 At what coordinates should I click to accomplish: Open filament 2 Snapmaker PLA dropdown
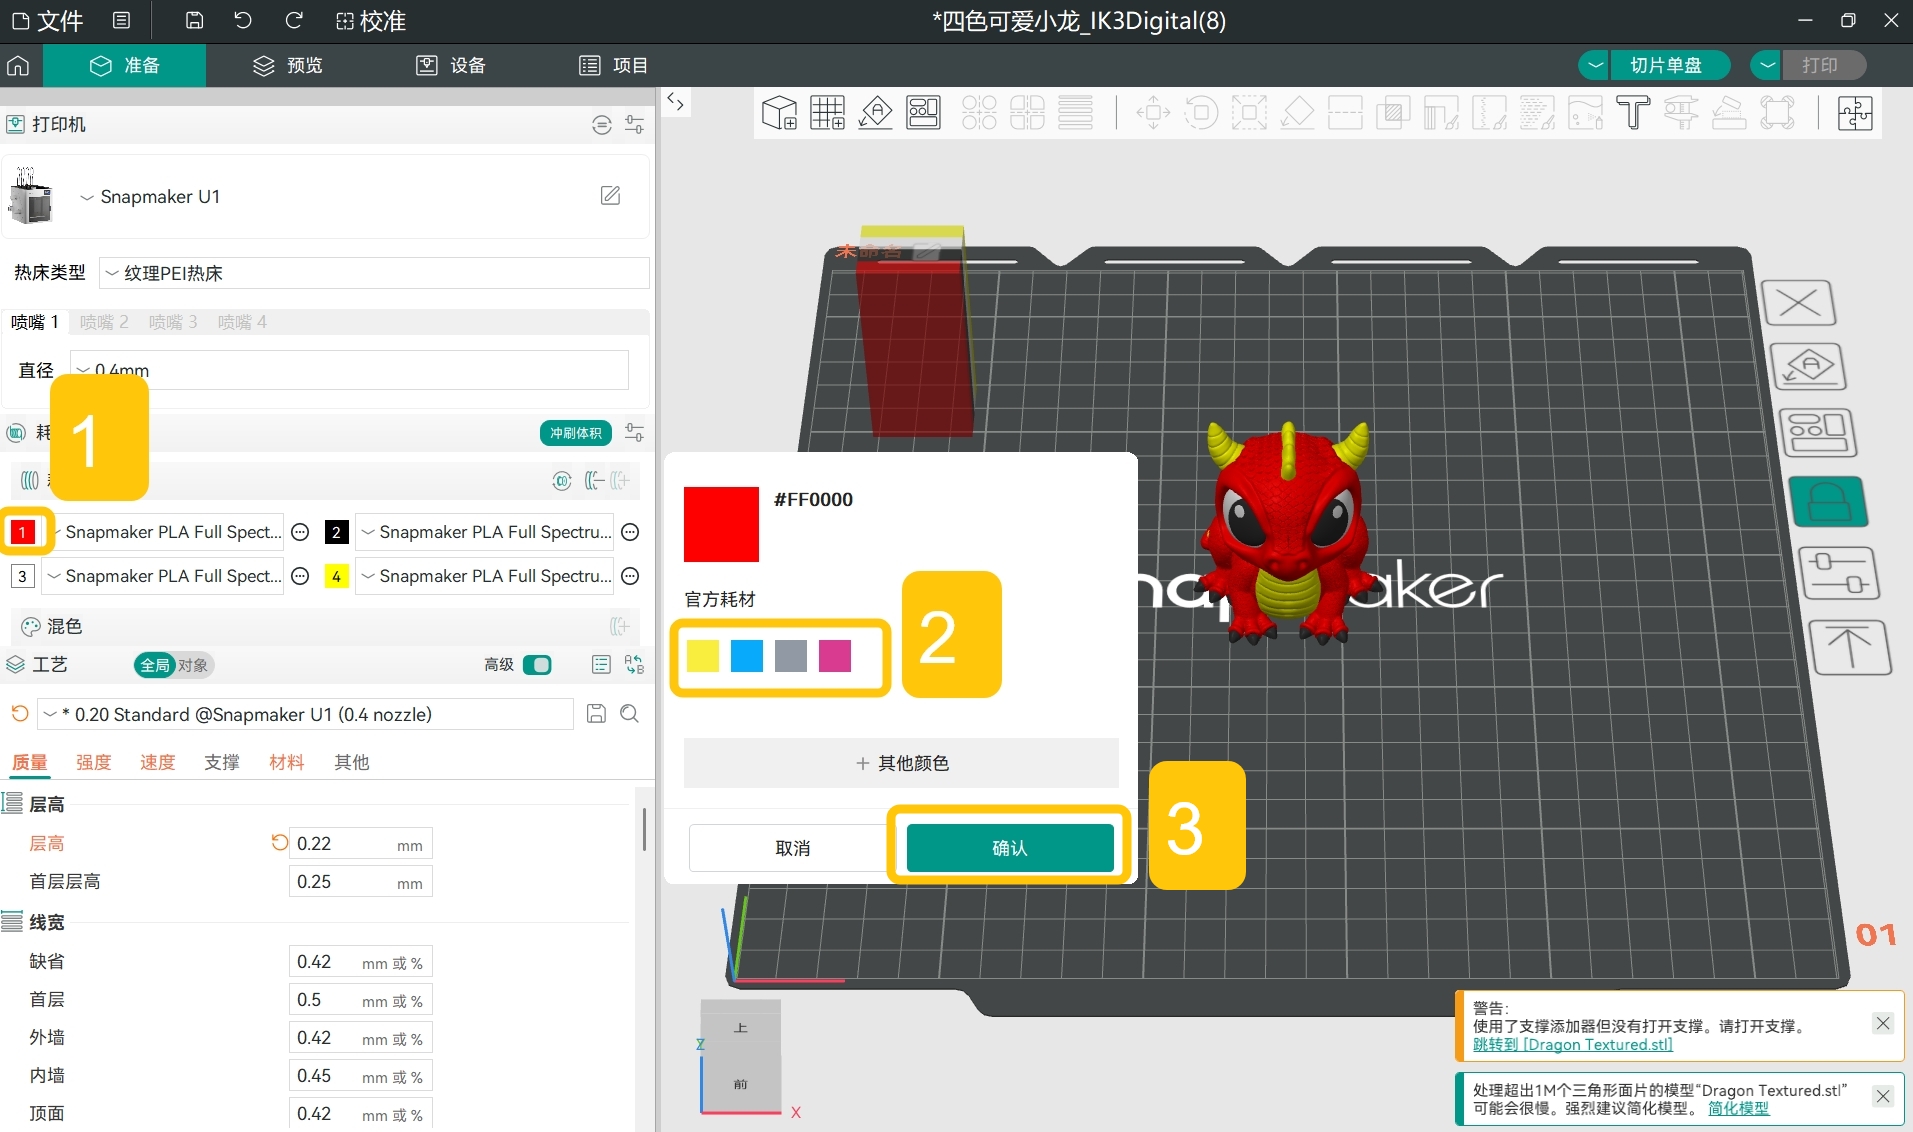(x=485, y=532)
